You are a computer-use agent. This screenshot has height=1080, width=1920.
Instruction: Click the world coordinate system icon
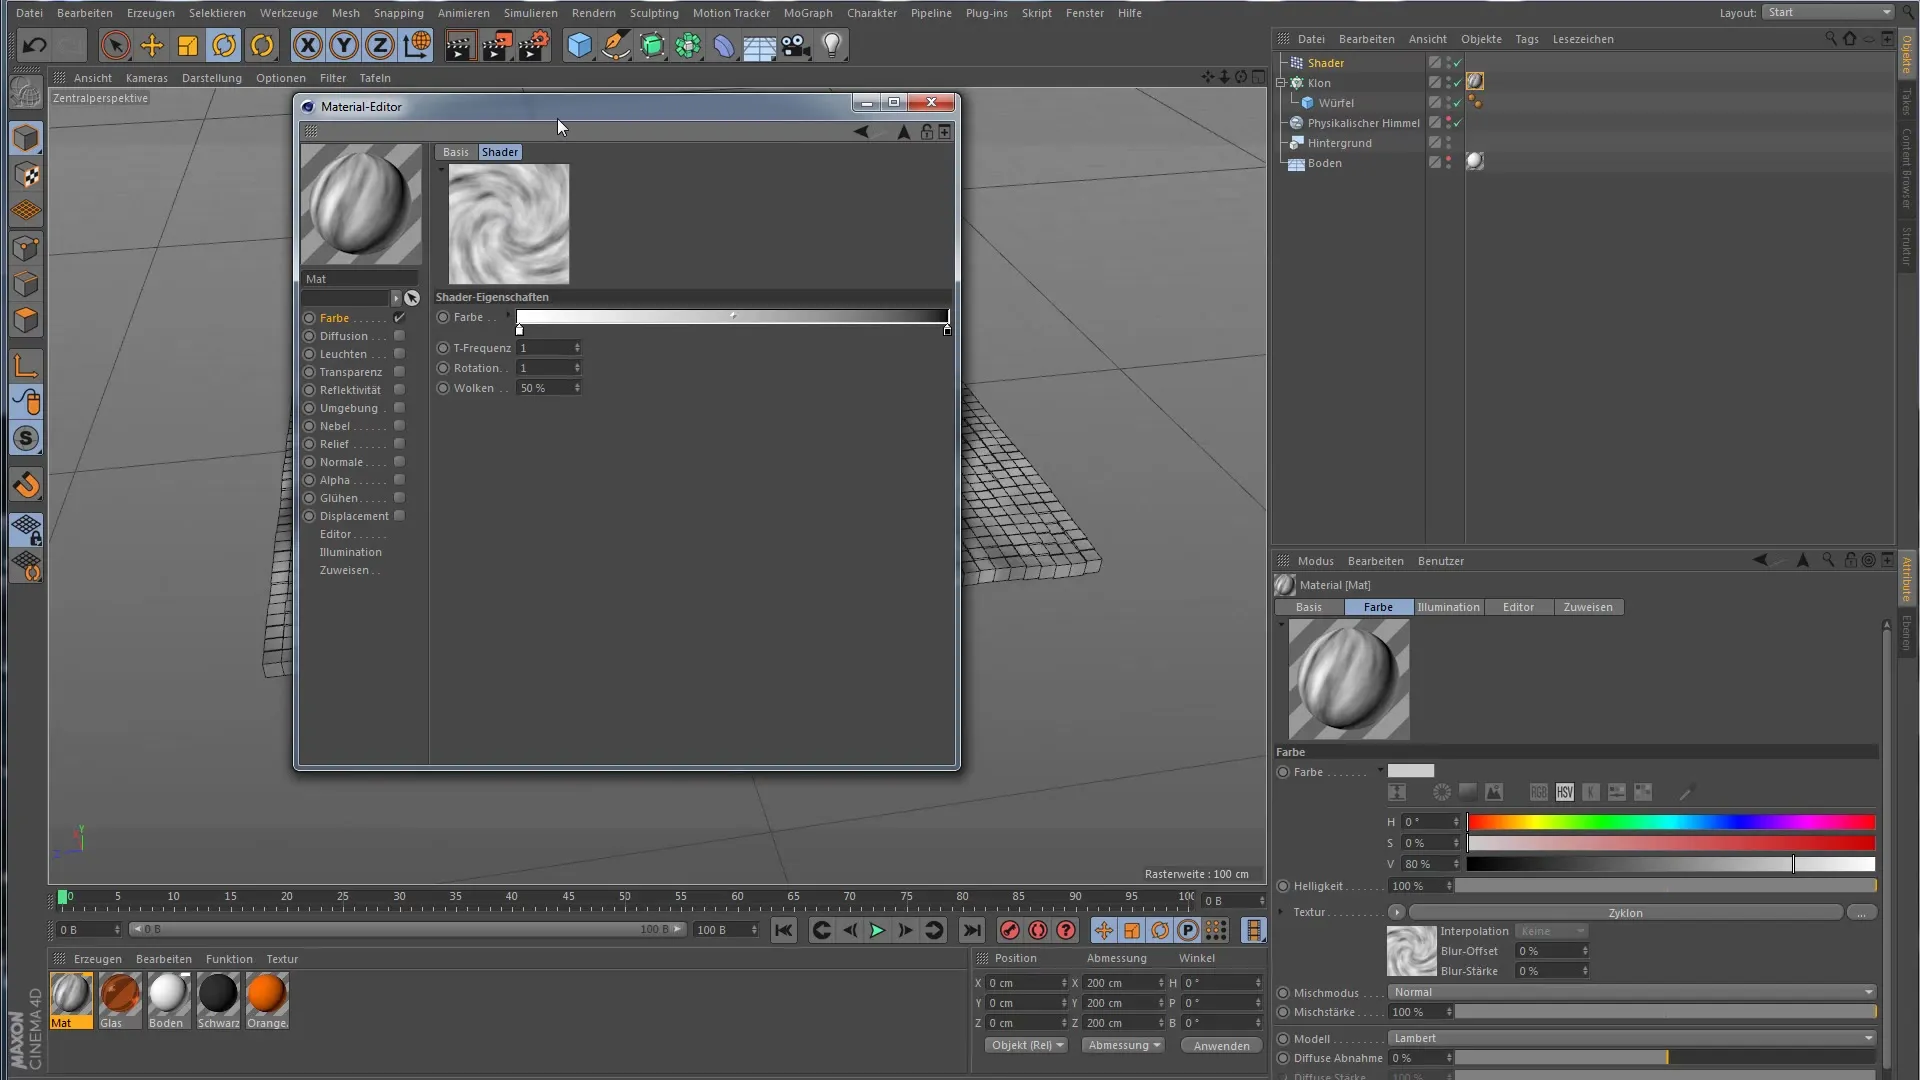(416, 45)
